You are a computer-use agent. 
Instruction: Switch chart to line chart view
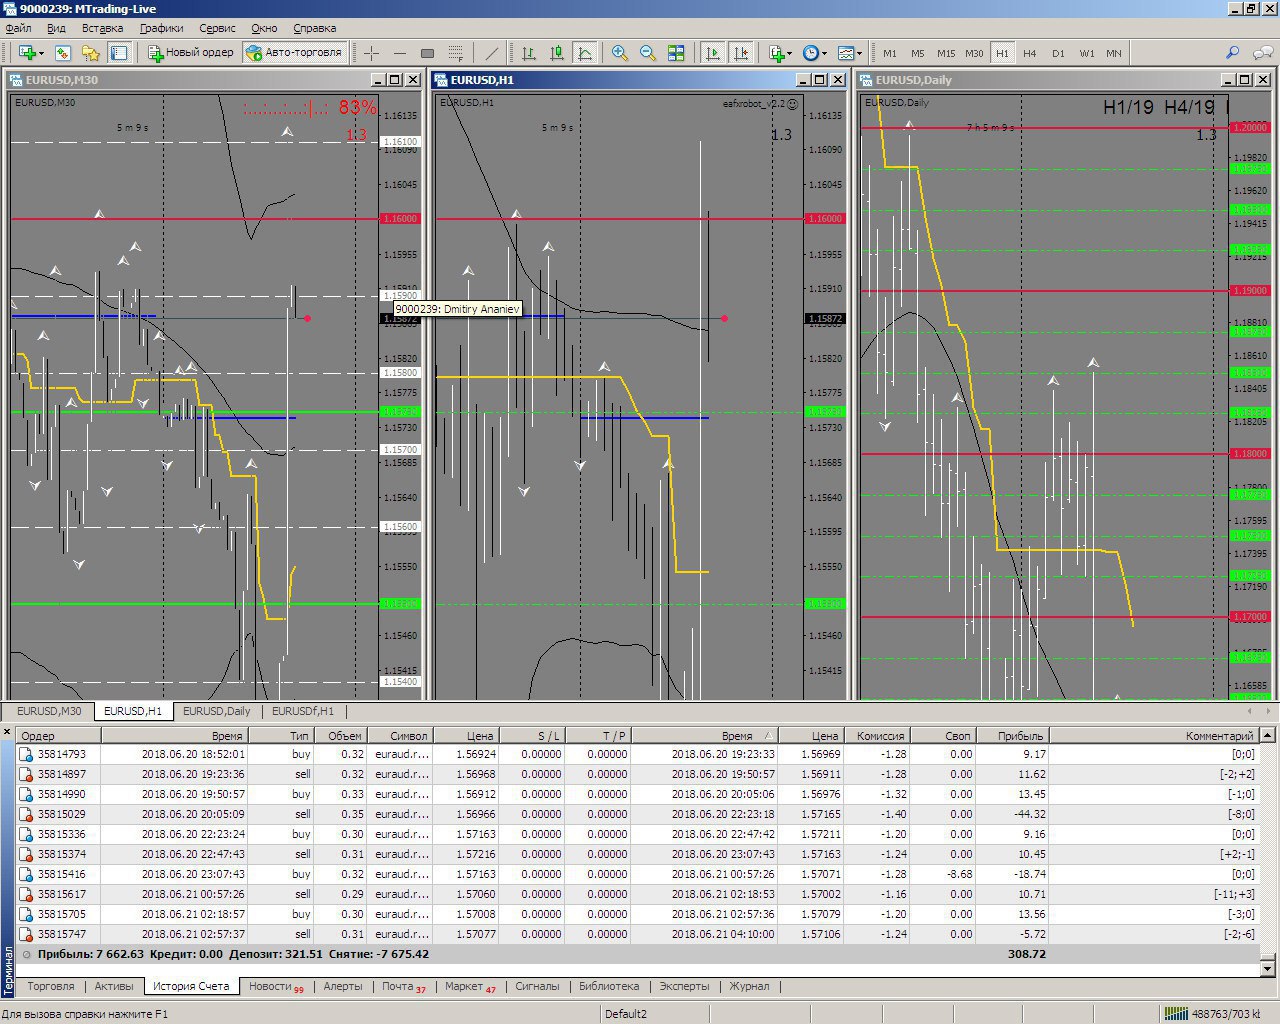(585, 53)
